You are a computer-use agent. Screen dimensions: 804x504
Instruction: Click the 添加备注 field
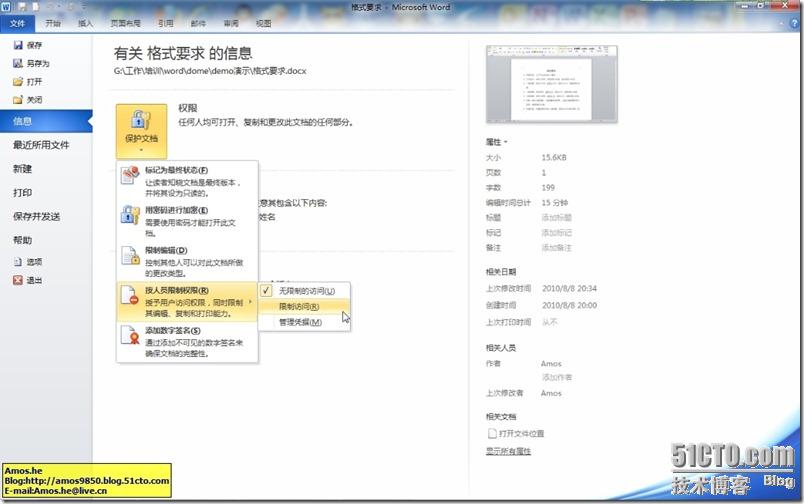point(557,248)
